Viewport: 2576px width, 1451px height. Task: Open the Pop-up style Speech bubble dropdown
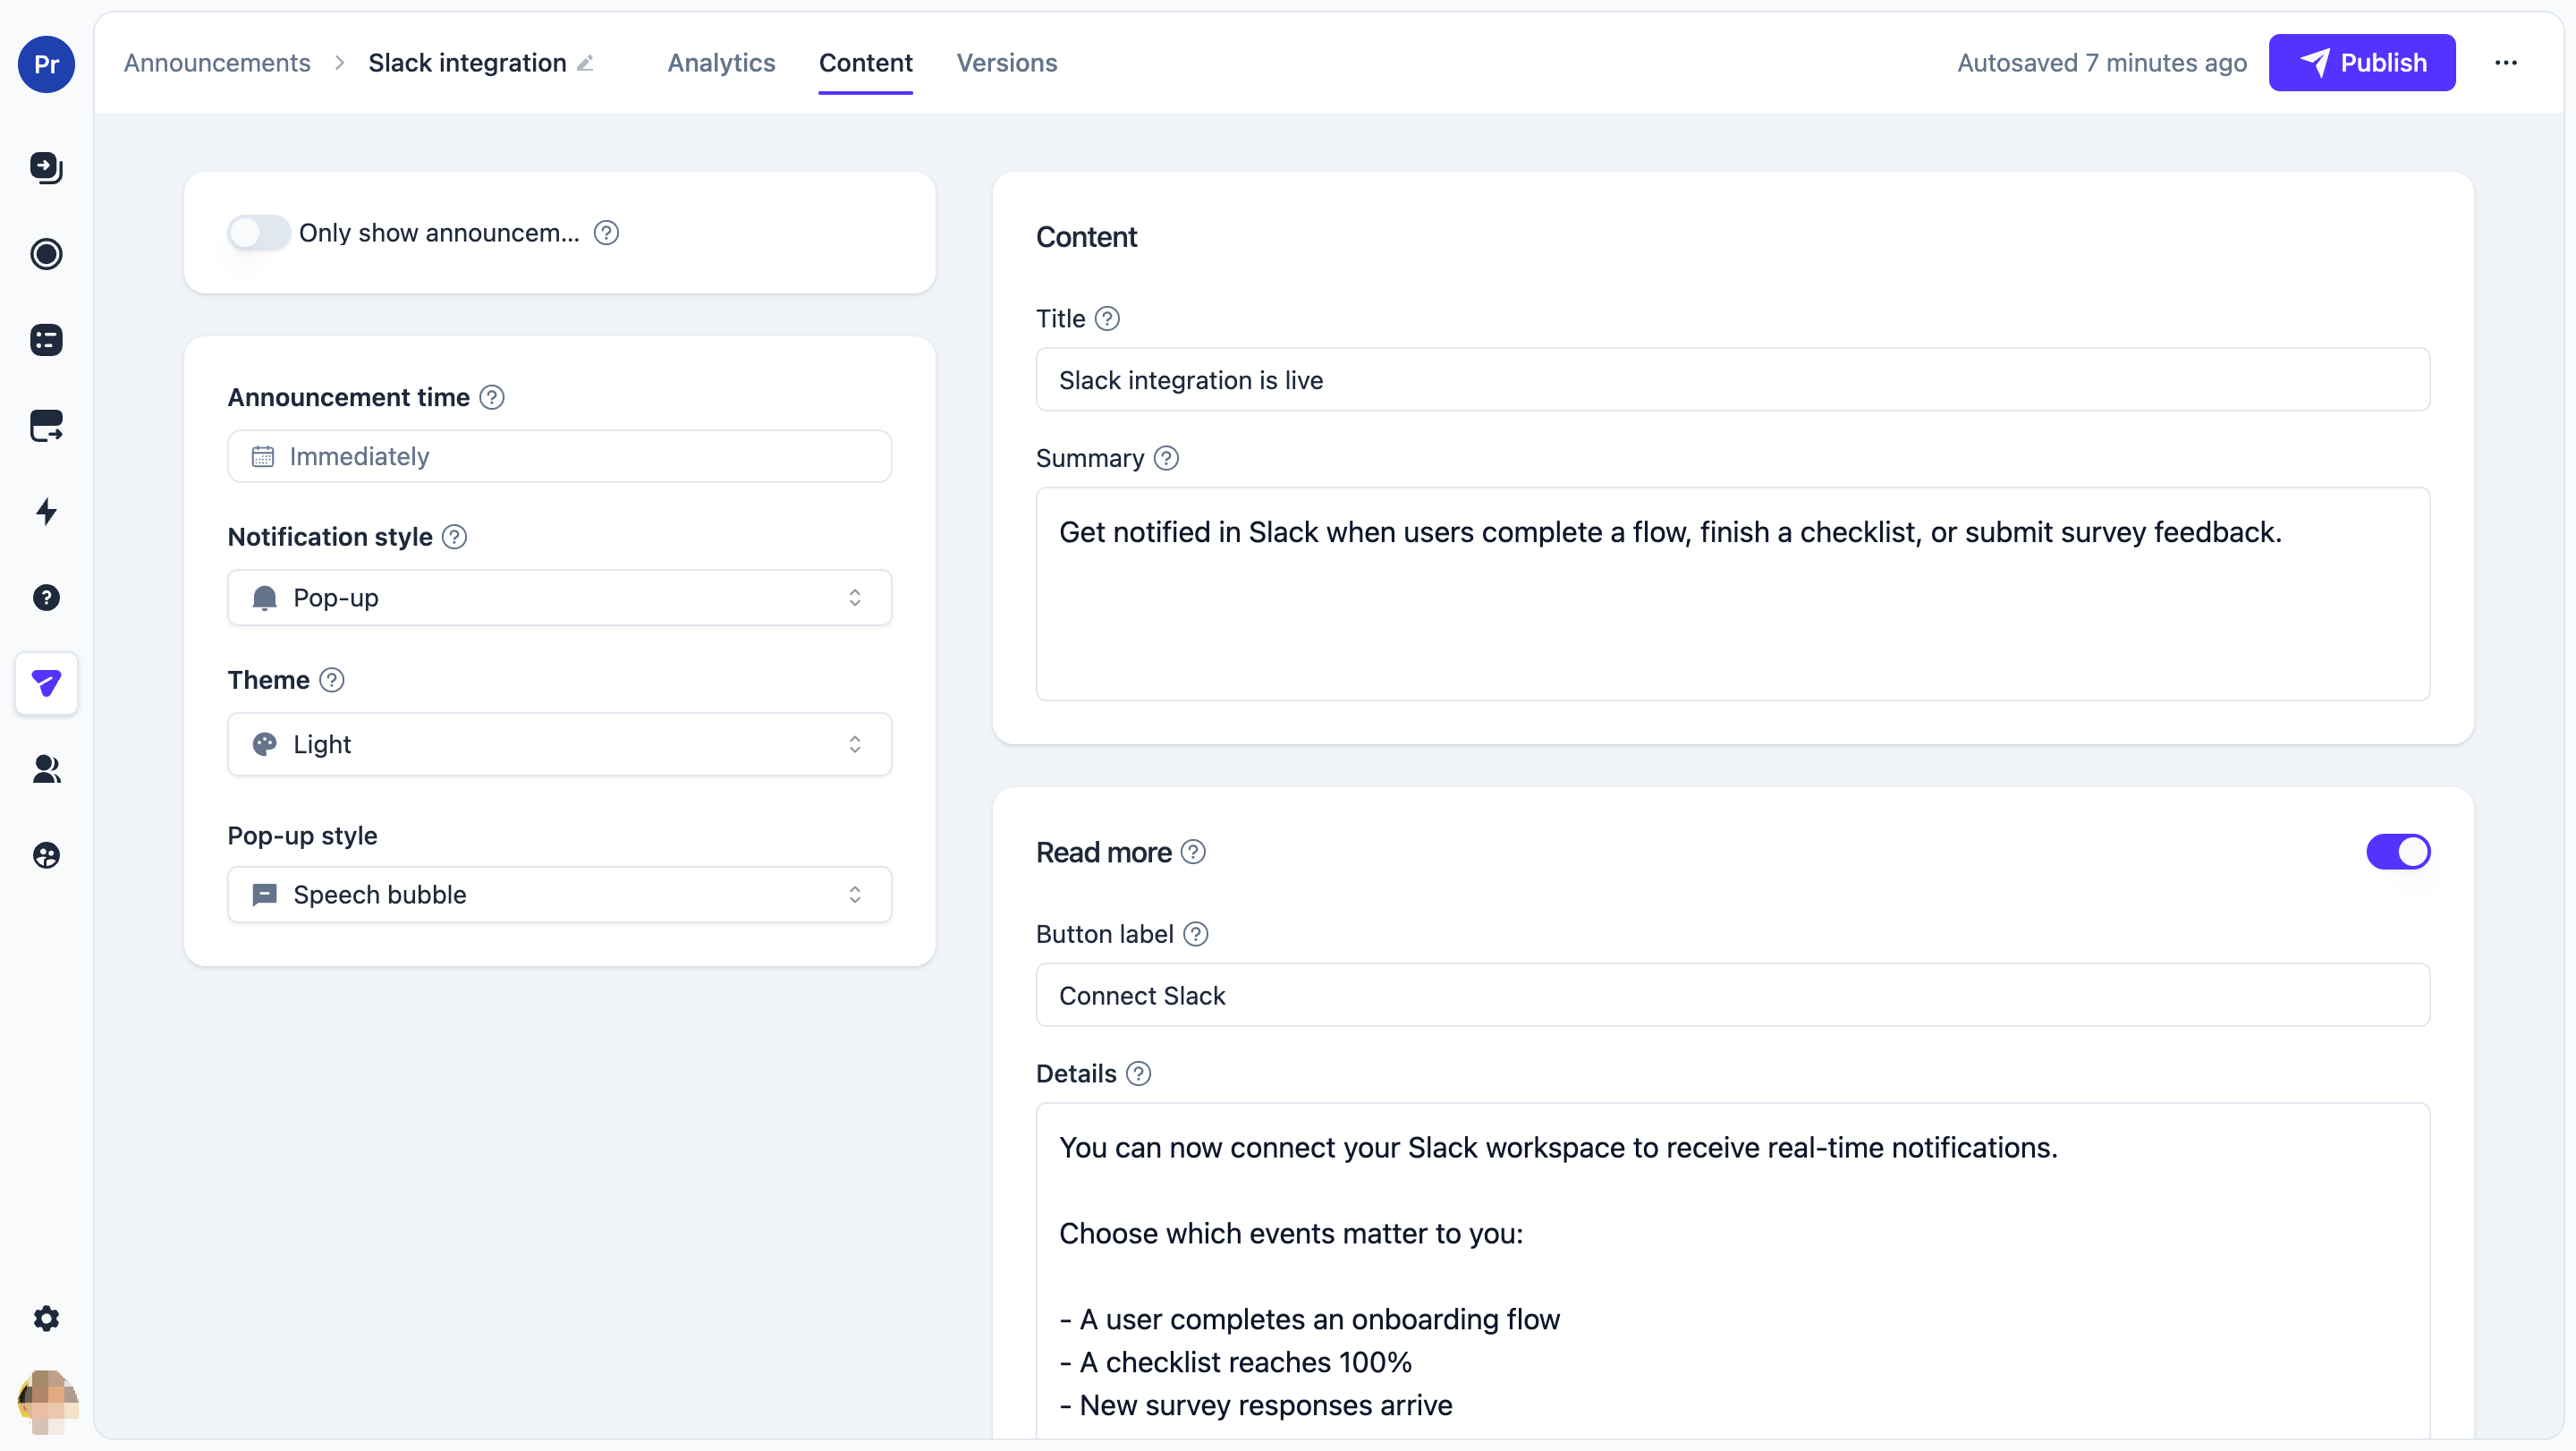pos(560,895)
